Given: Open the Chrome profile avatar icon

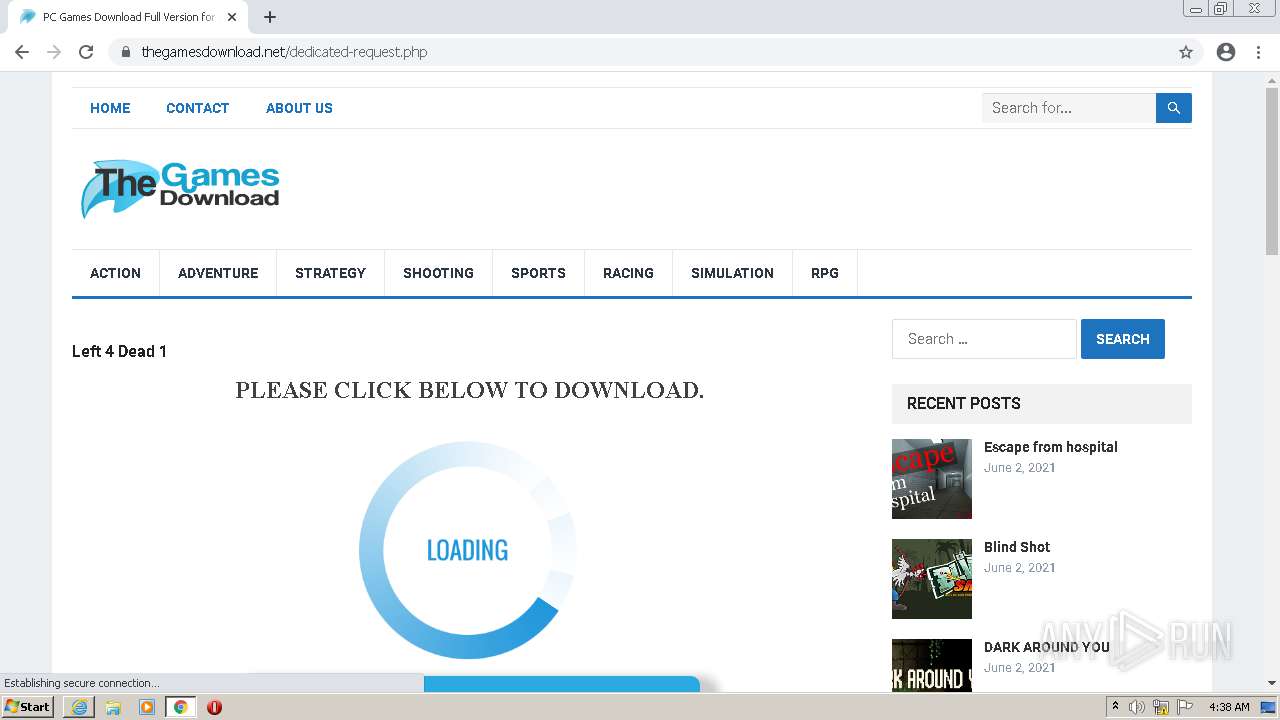Looking at the screenshot, I should point(1226,52).
